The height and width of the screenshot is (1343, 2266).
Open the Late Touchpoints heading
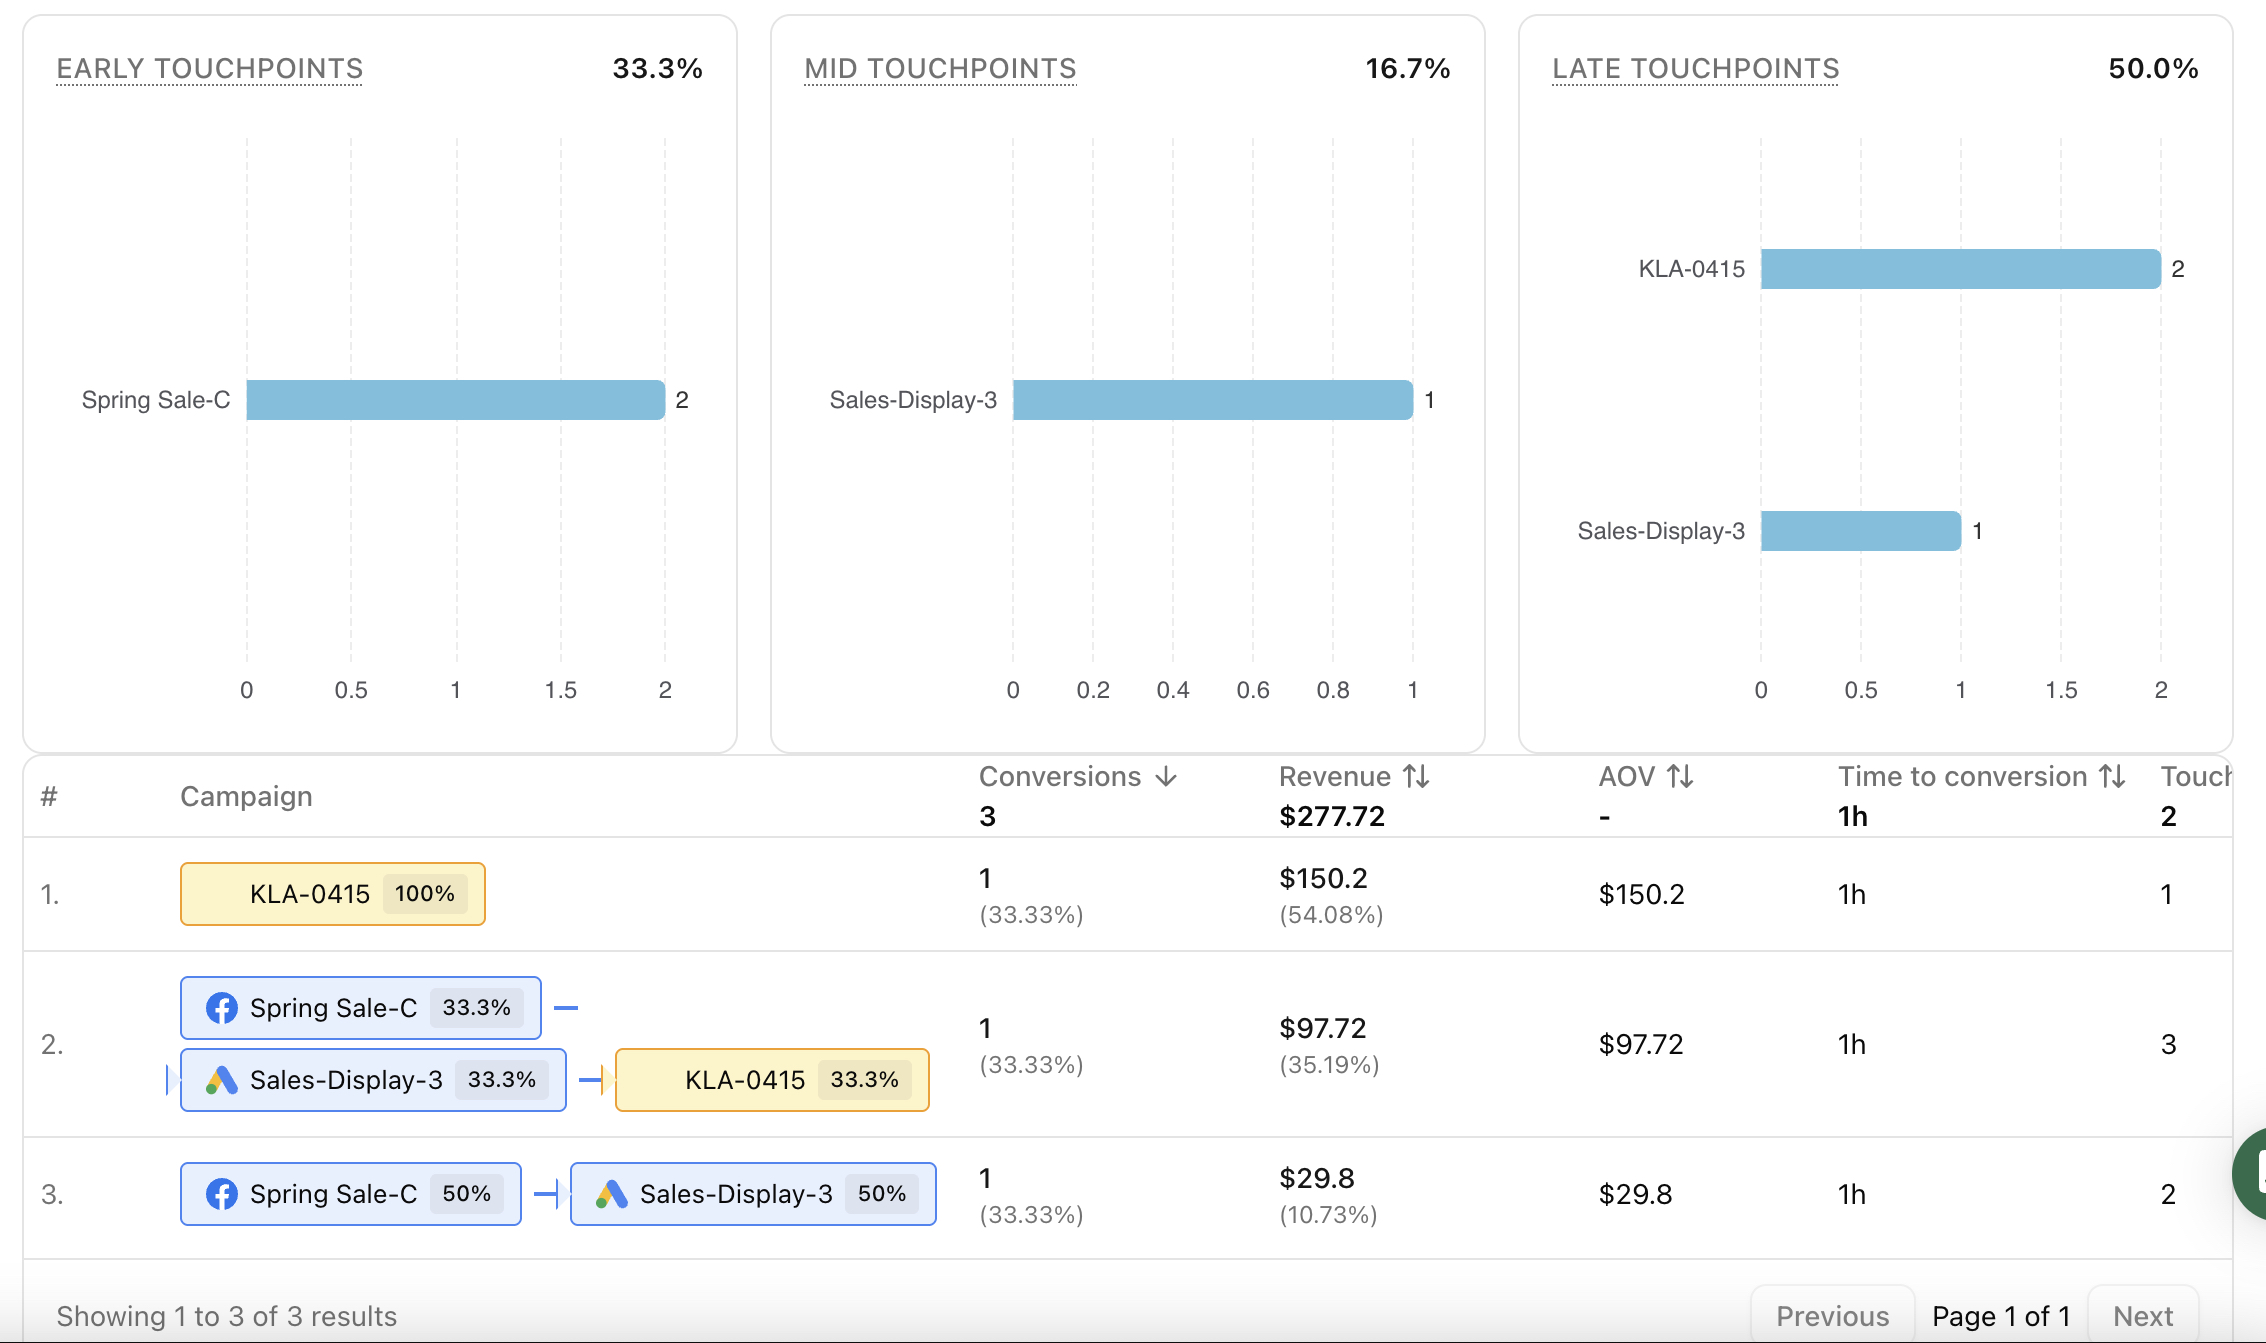click(x=1695, y=68)
